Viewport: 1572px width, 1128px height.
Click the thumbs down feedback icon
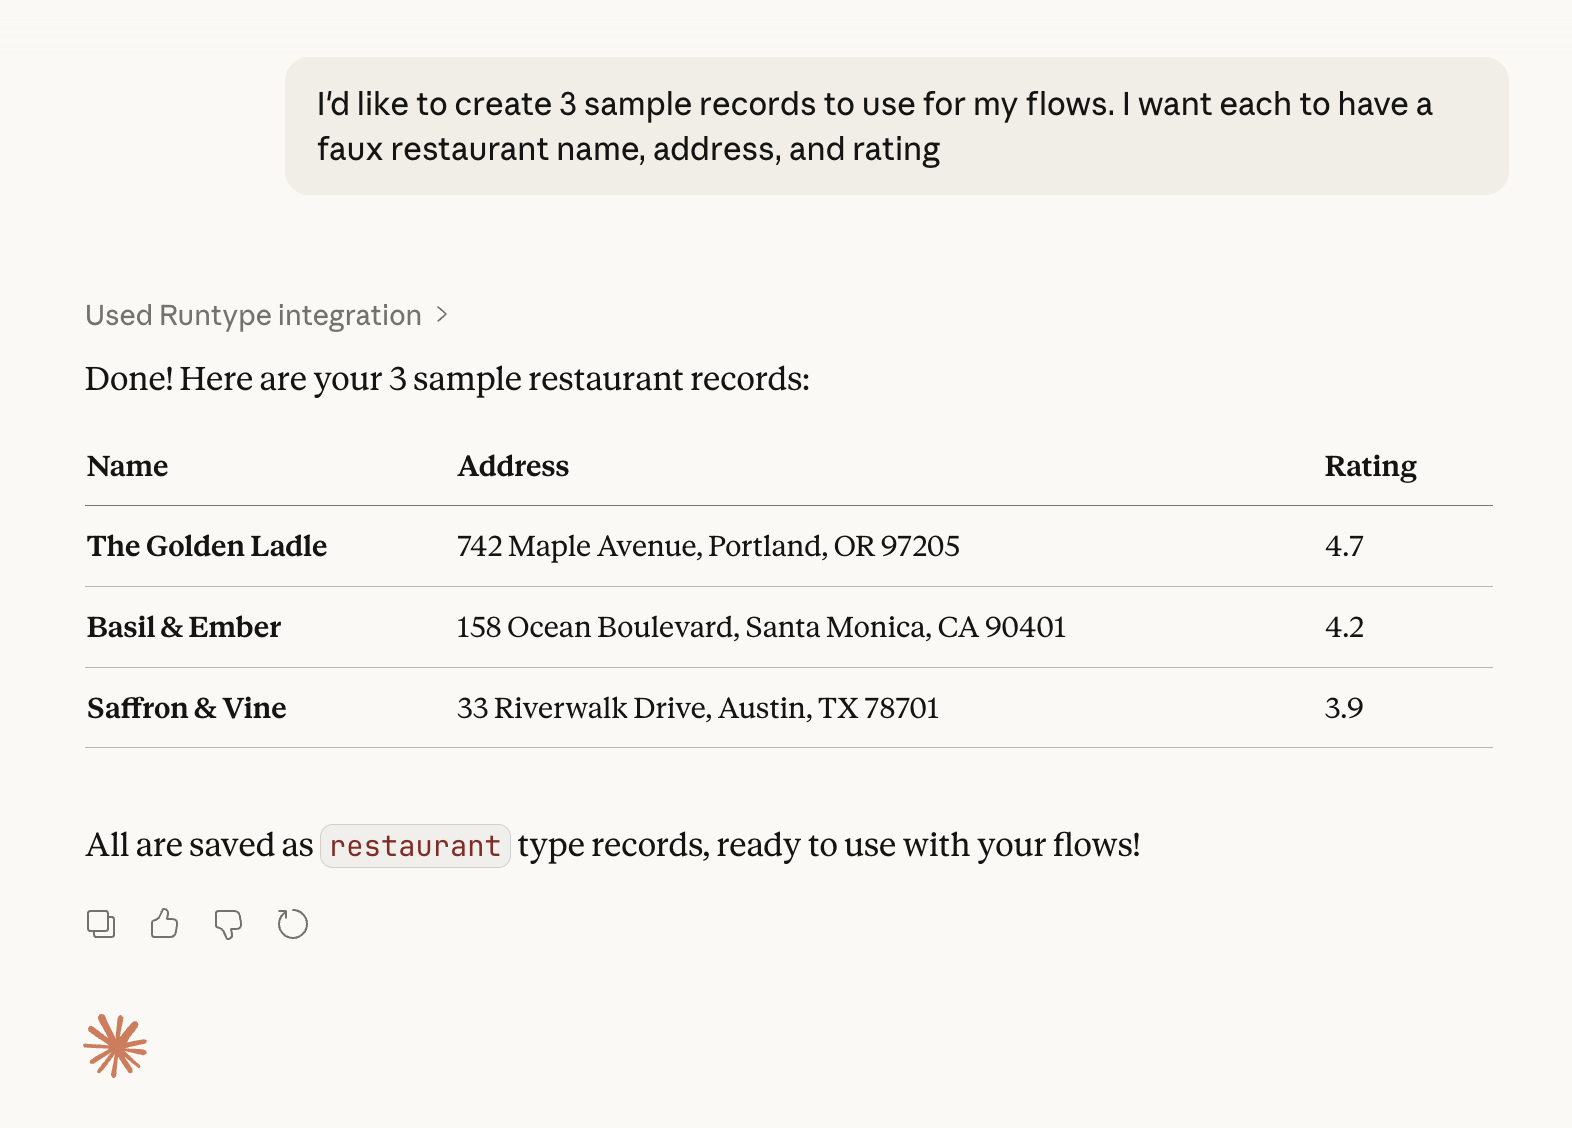[x=228, y=924]
